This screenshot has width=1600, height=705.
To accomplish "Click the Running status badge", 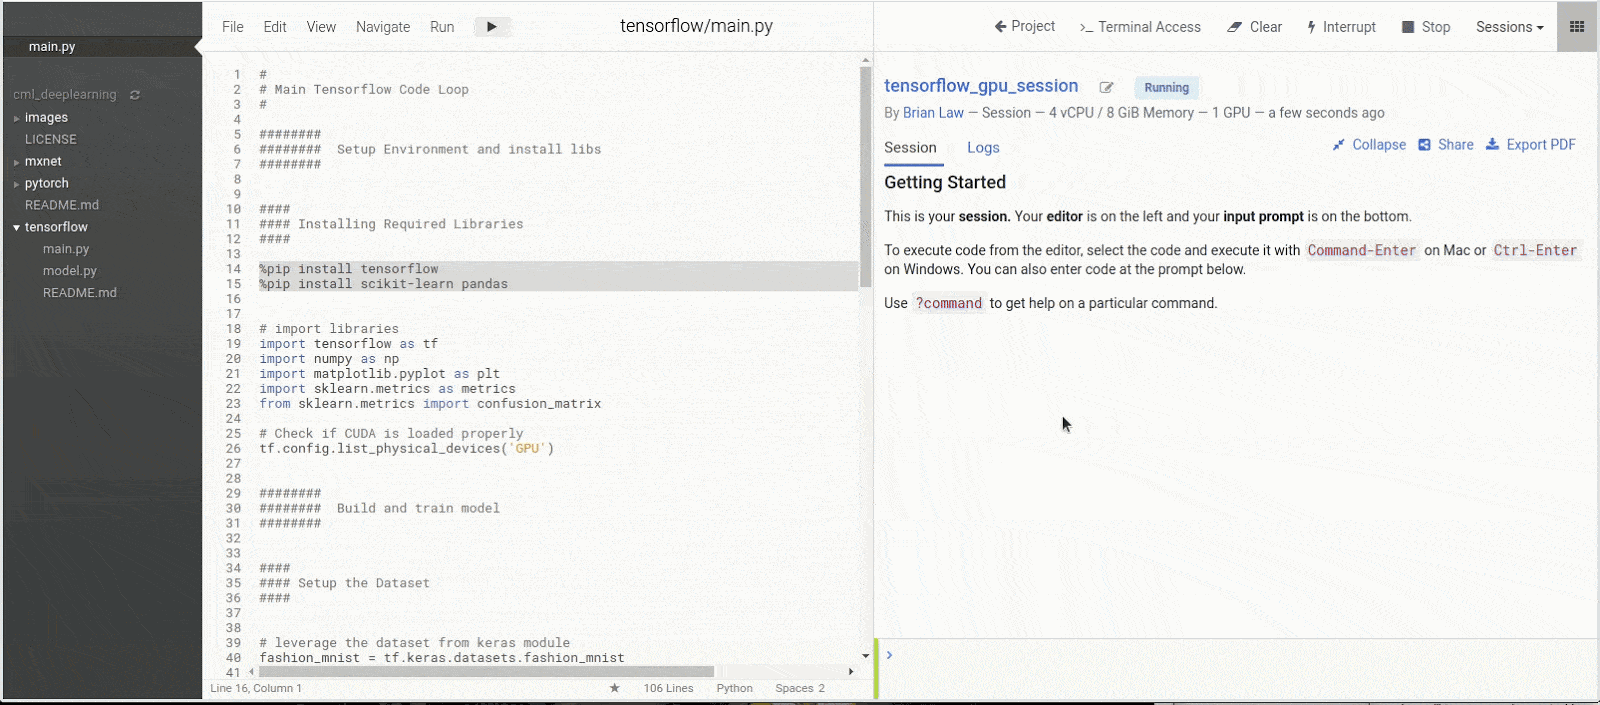I will click(1166, 88).
